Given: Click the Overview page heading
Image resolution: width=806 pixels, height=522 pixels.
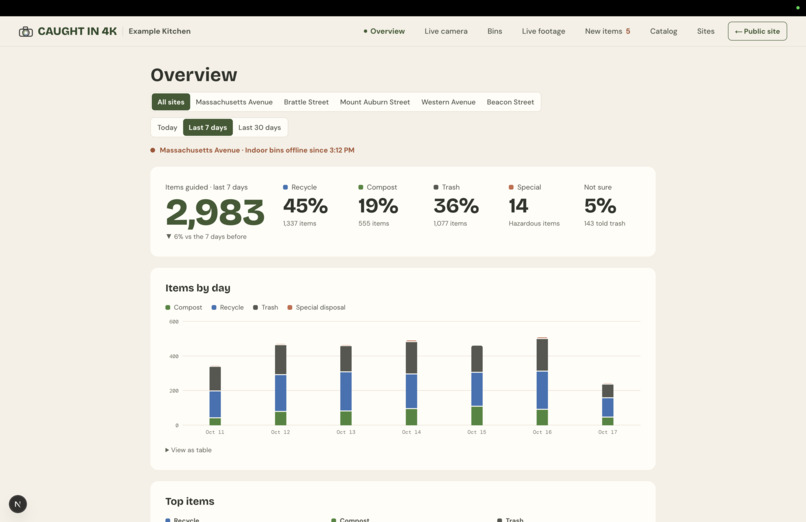Looking at the screenshot, I should click(194, 75).
